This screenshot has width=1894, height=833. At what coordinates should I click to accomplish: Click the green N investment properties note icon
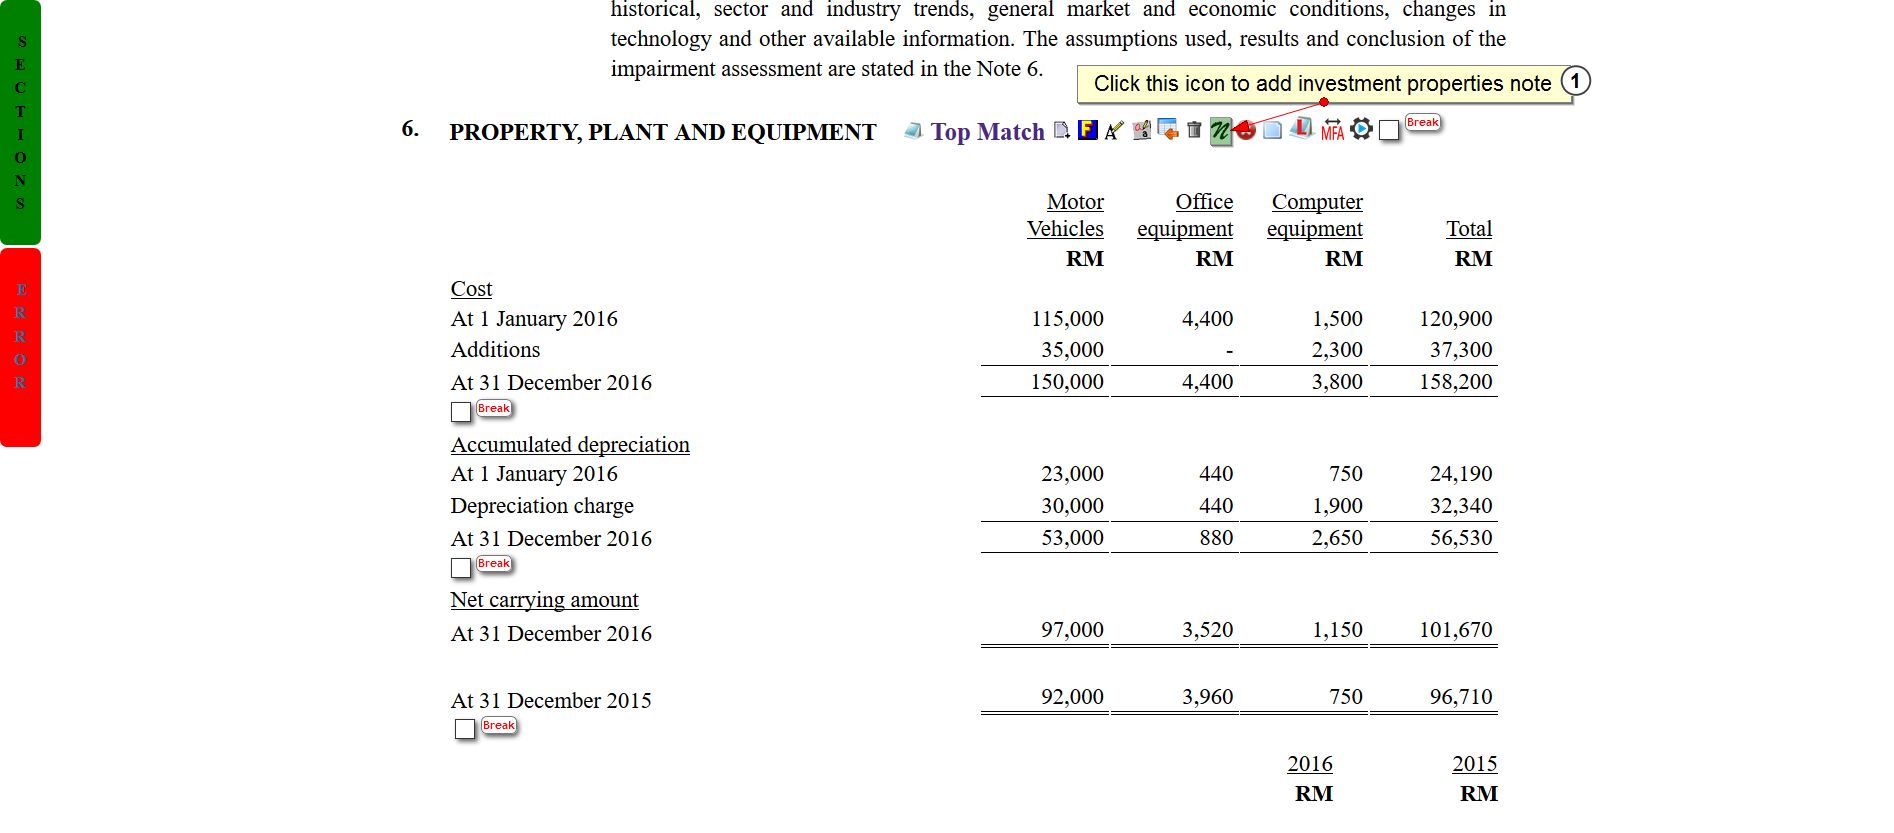click(x=1220, y=131)
